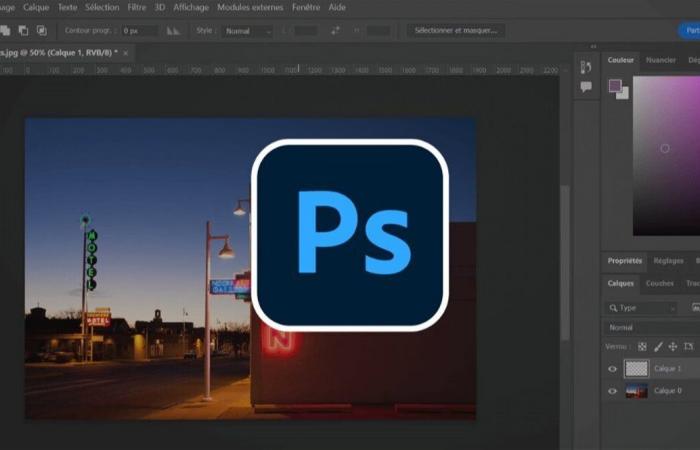Switch to the Propriétés tab

pyautogui.click(x=625, y=261)
